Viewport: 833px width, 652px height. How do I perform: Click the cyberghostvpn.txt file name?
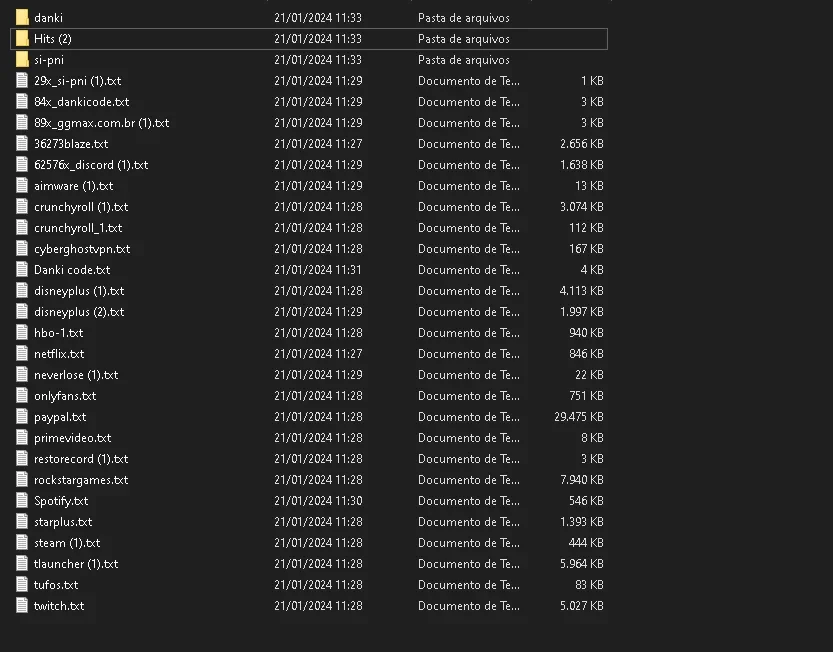click(82, 249)
